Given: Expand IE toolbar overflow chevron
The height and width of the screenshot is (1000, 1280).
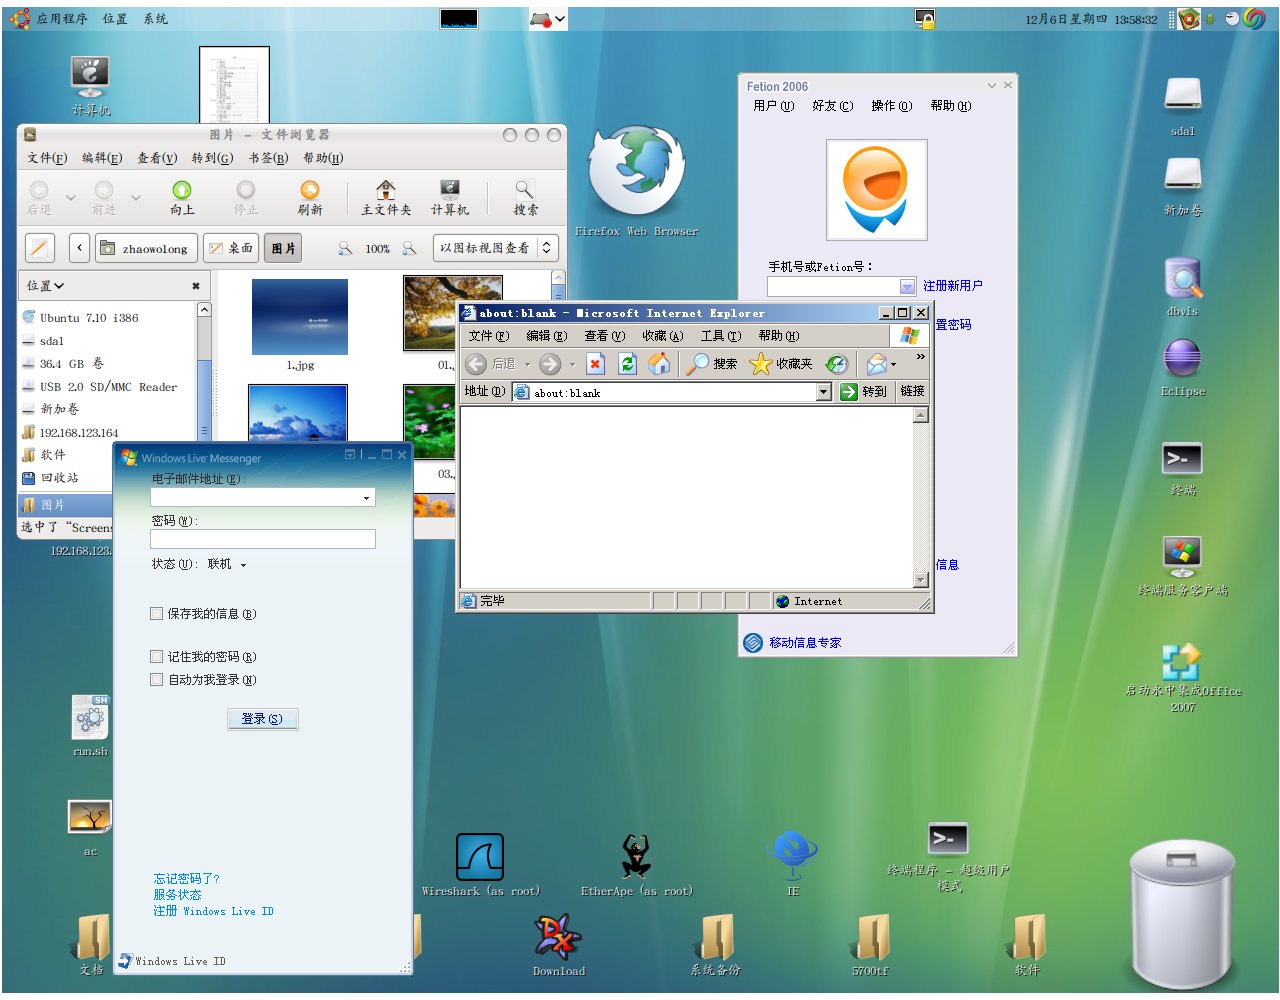Looking at the screenshot, I should [920, 356].
